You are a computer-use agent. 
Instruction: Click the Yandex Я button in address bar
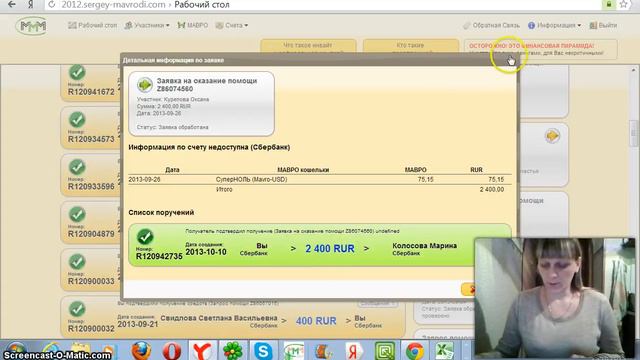(31, 5)
